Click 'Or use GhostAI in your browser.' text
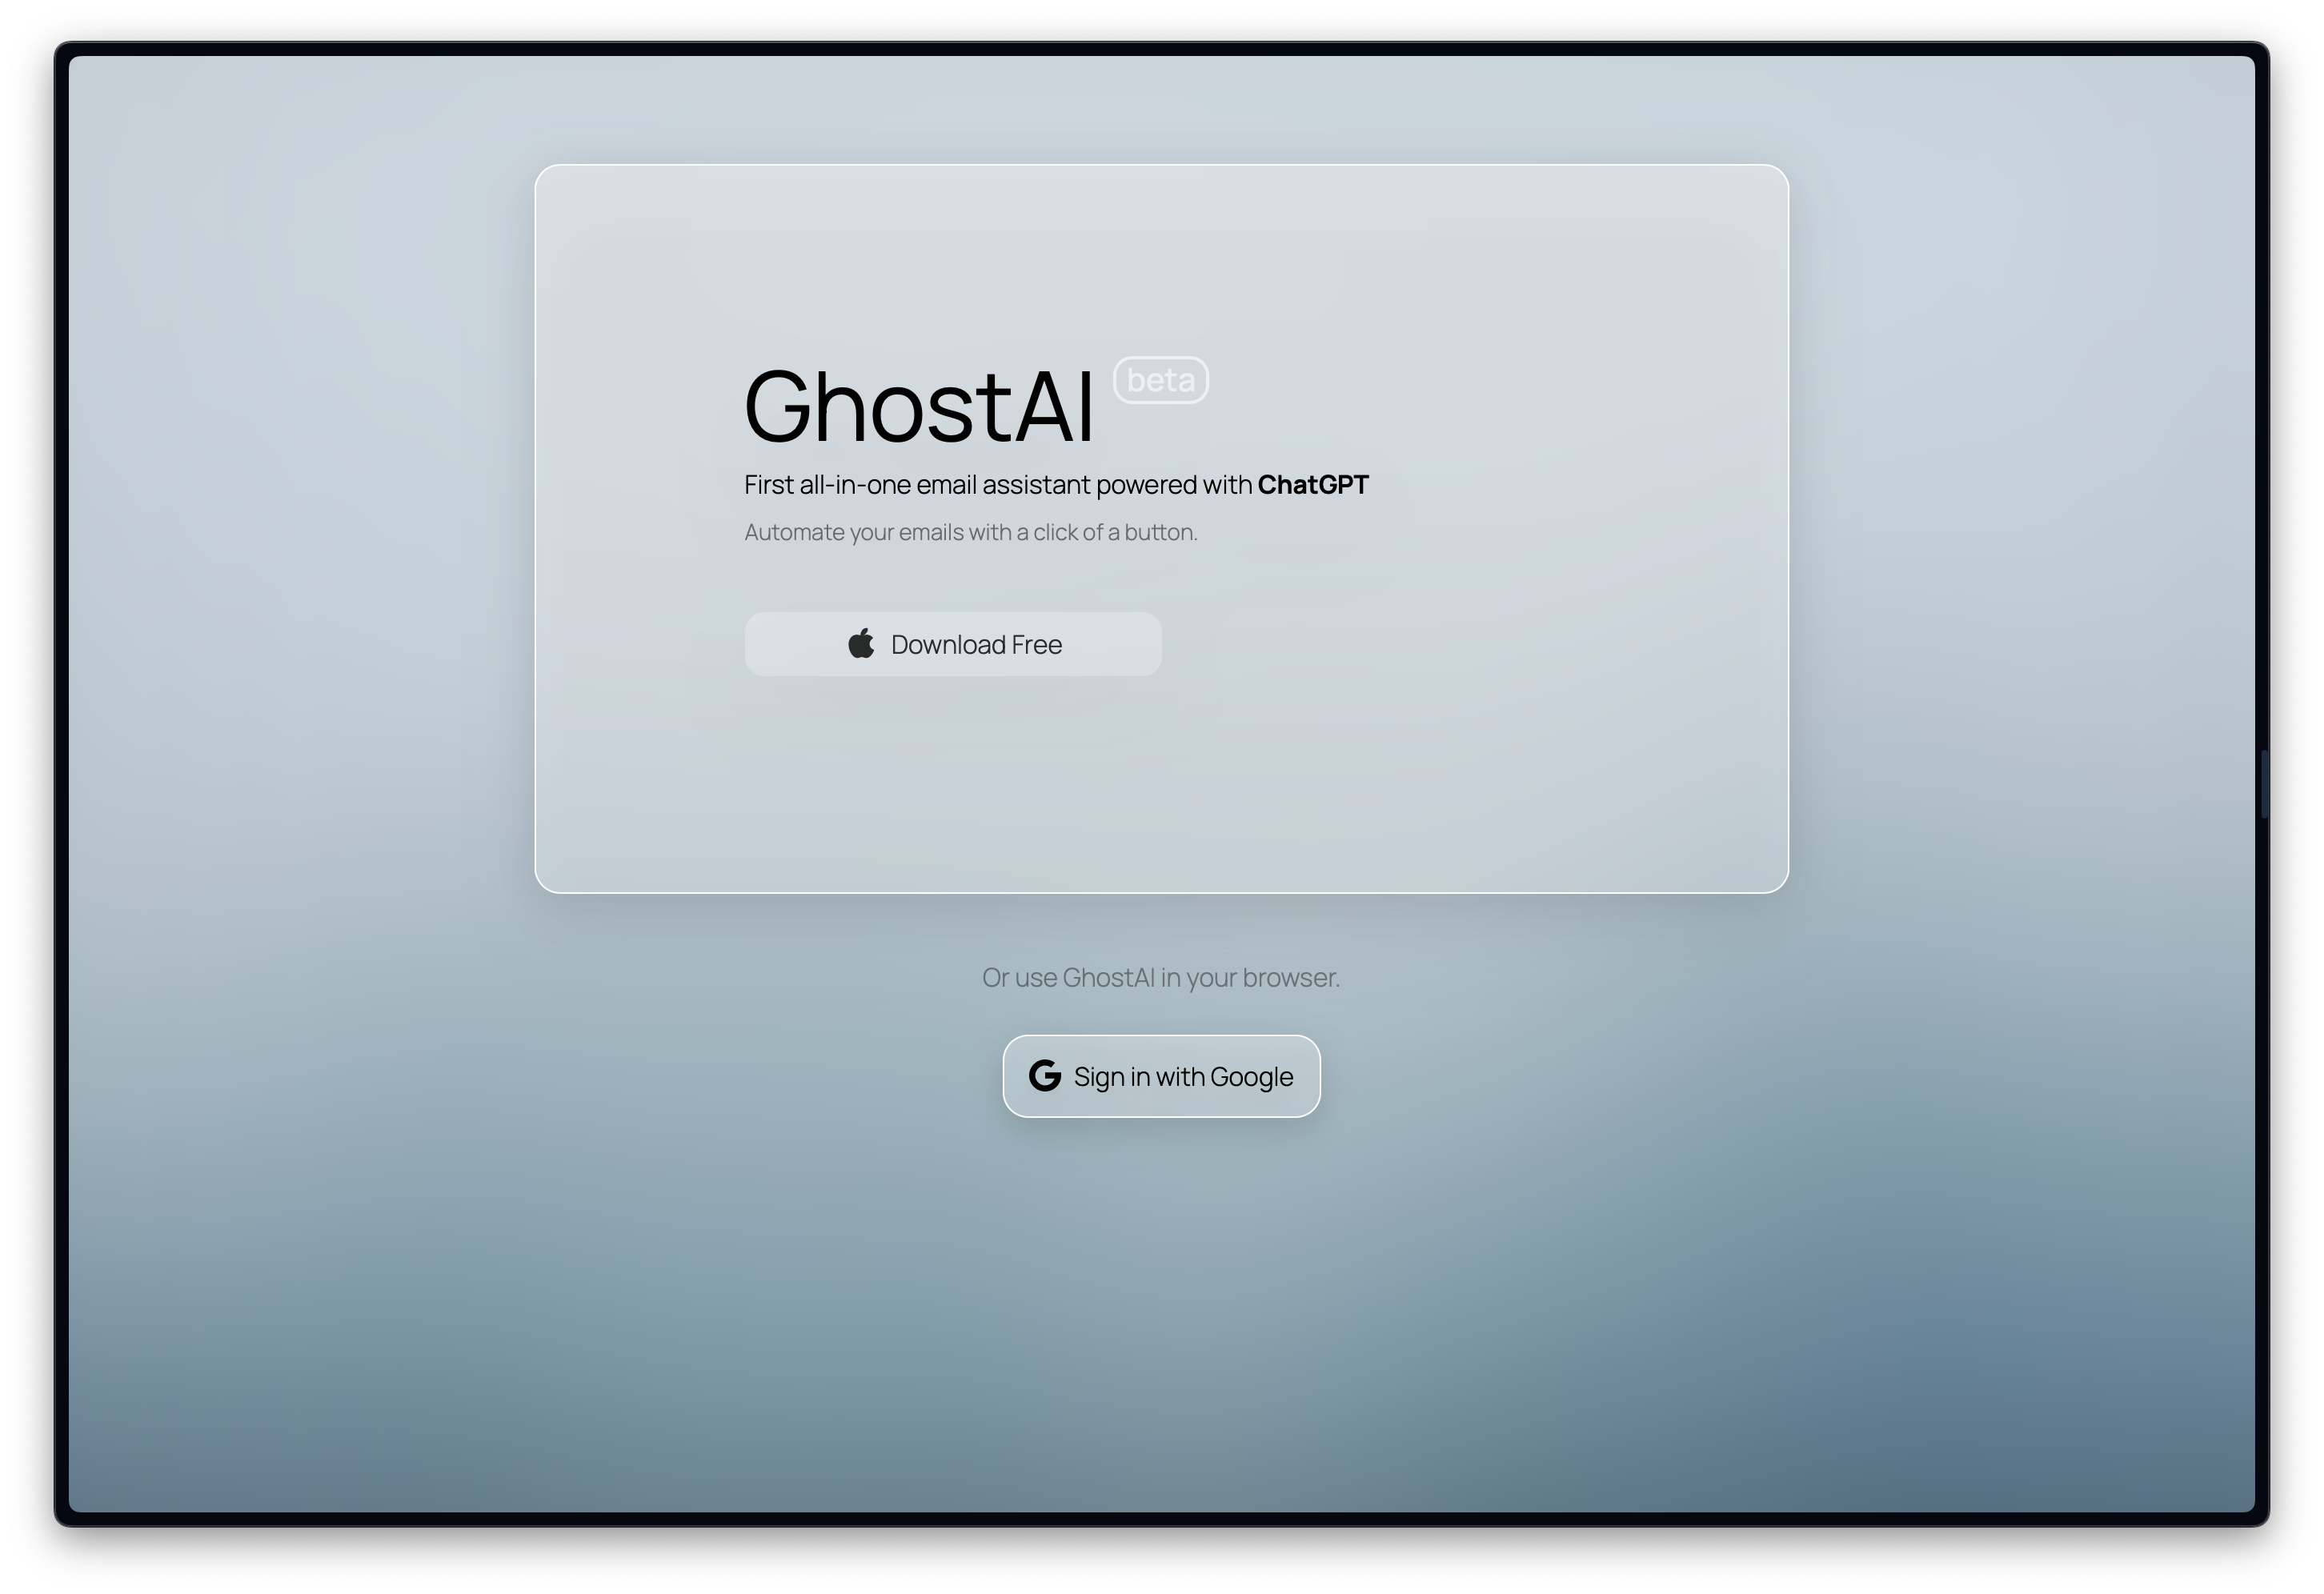Screen dimensions: 2324x1594 tap(1161, 977)
